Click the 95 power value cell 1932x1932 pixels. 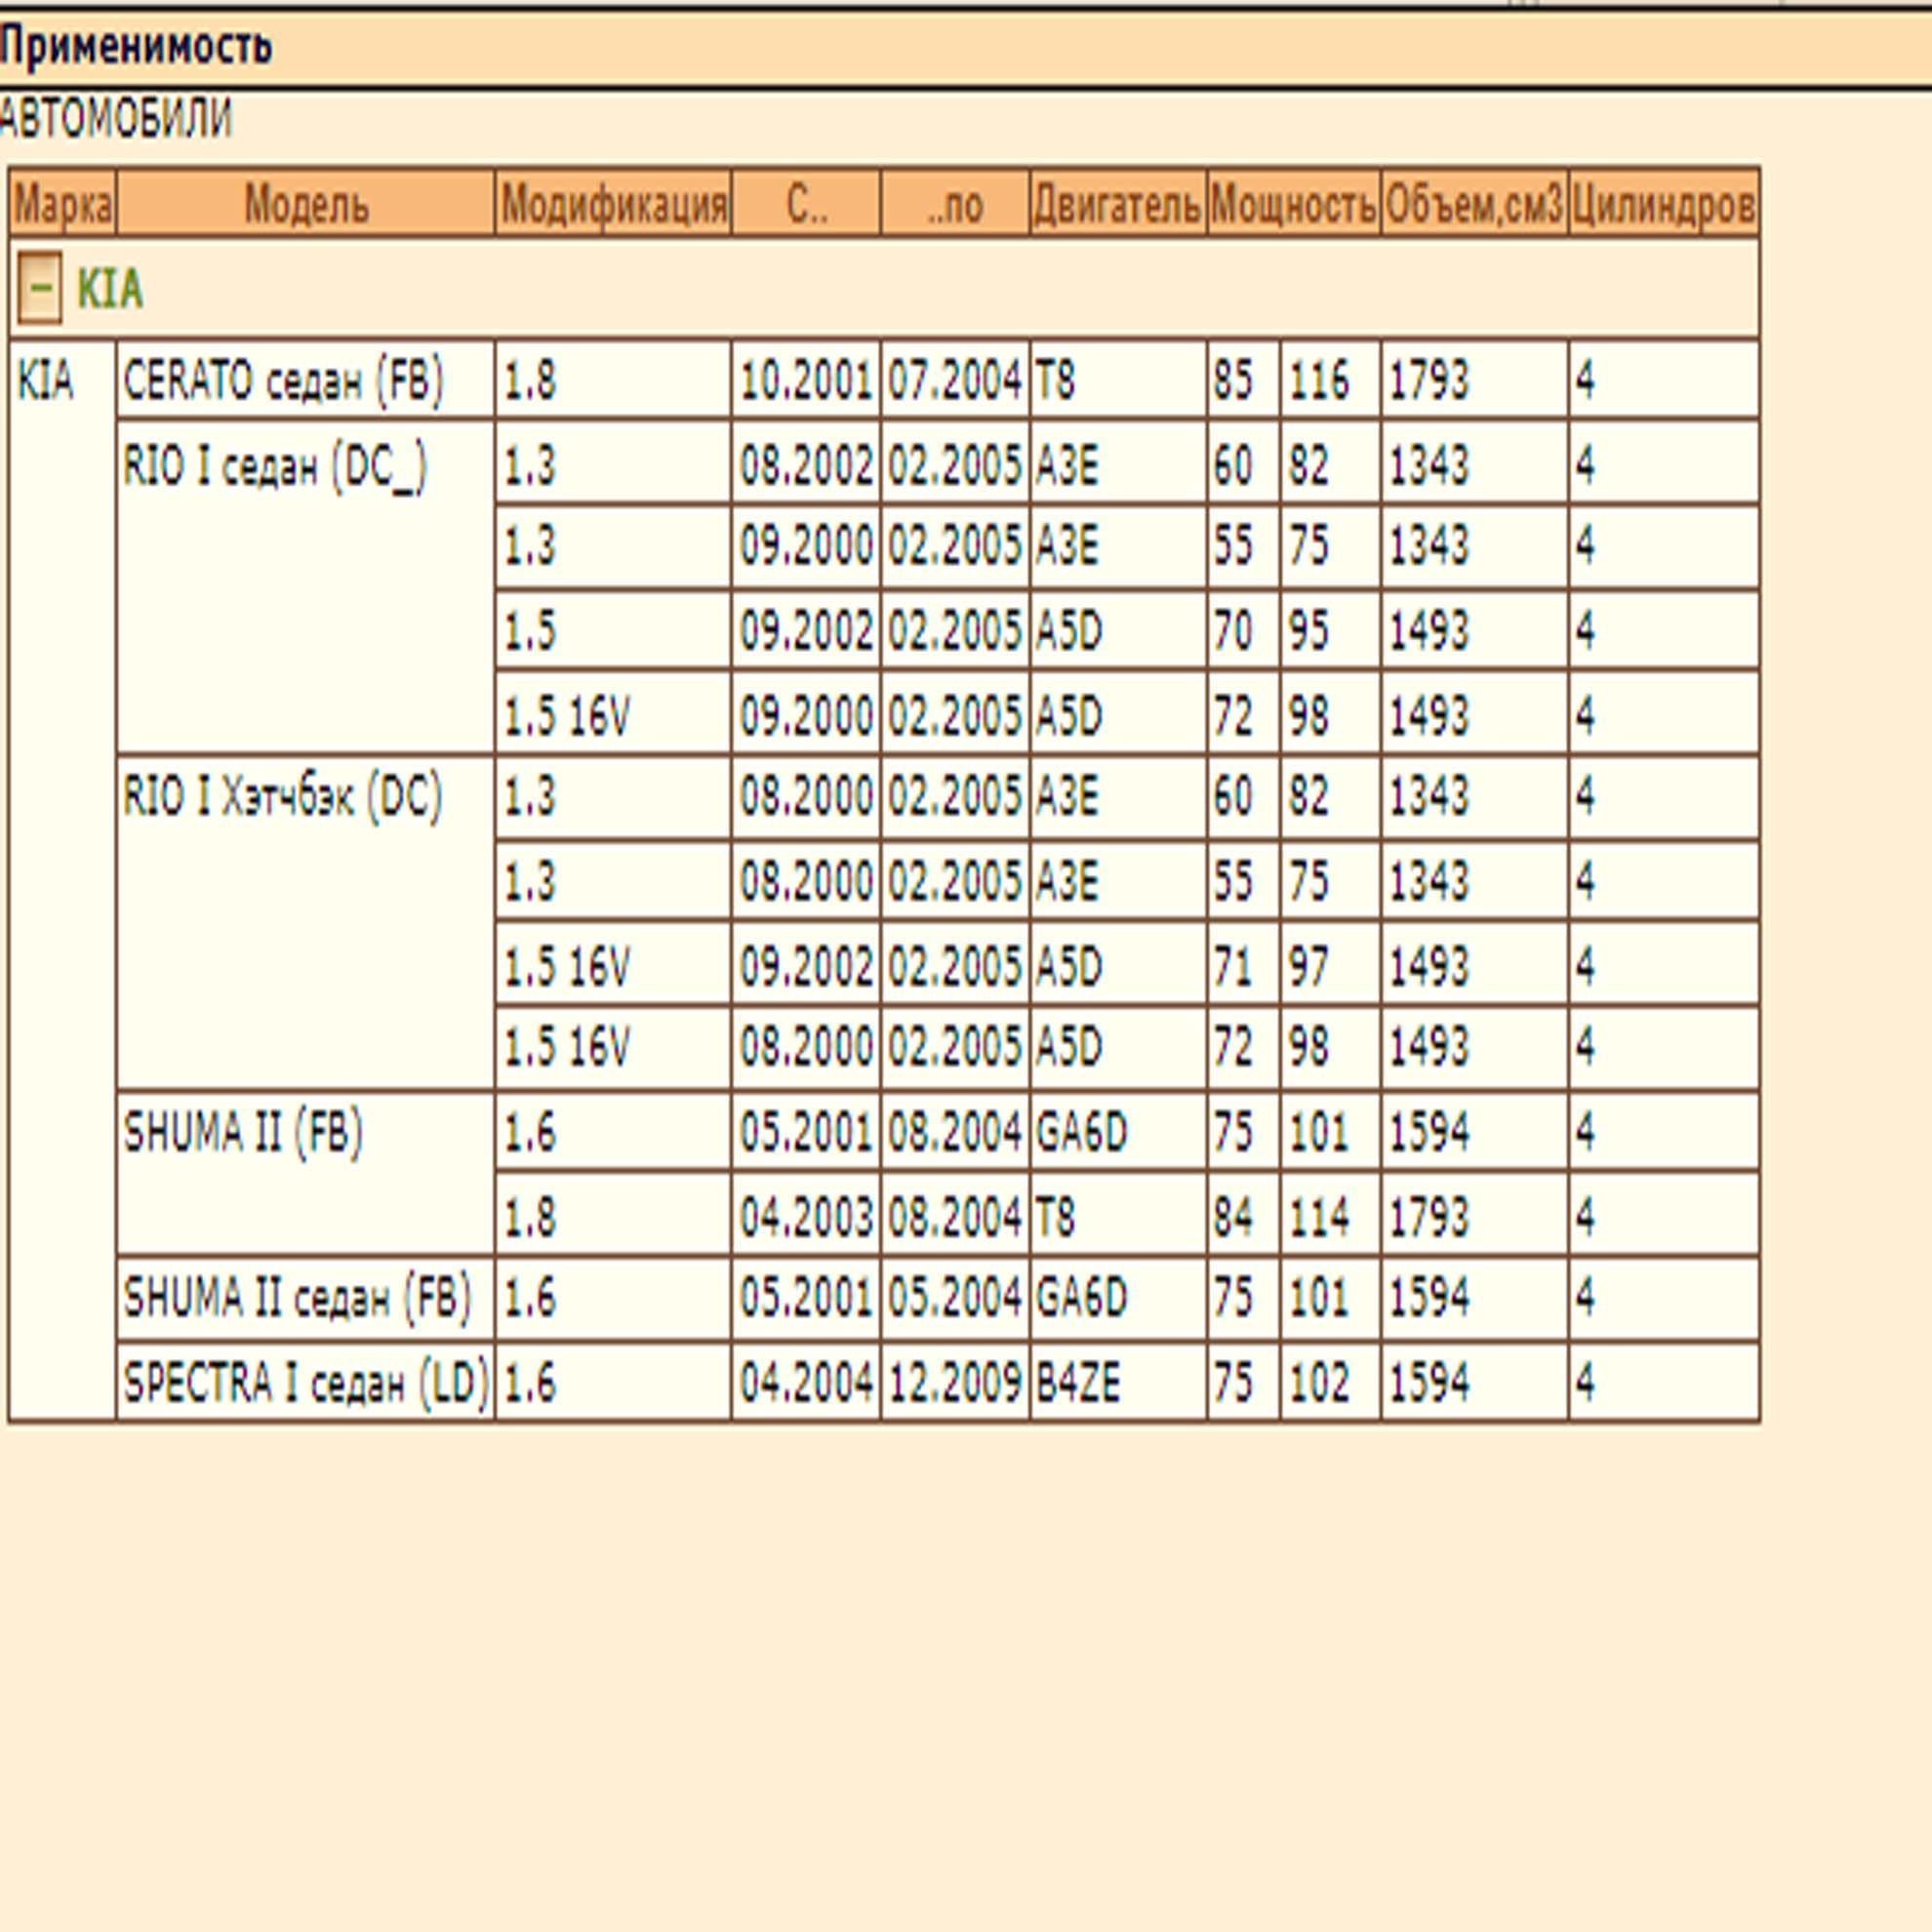coord(1331,630)
